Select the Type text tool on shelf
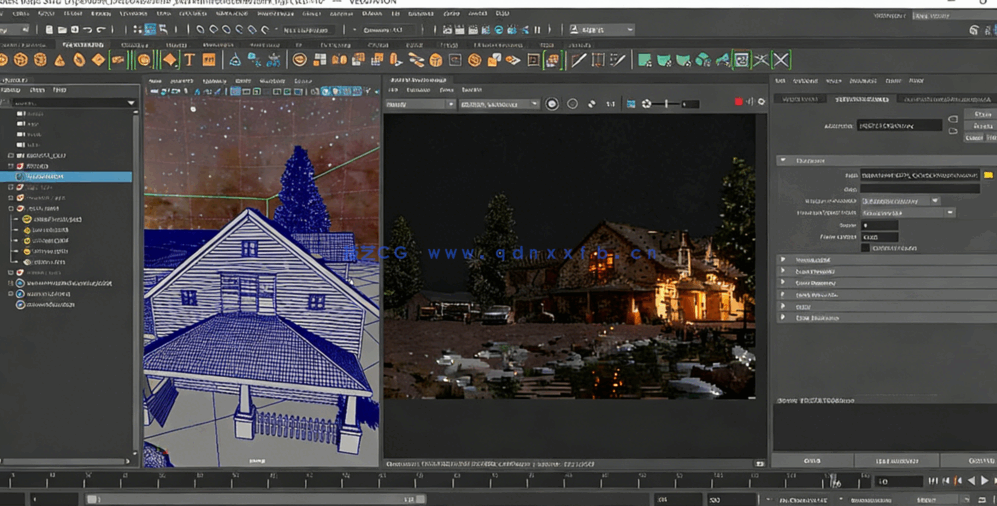 tap(189, 60)
